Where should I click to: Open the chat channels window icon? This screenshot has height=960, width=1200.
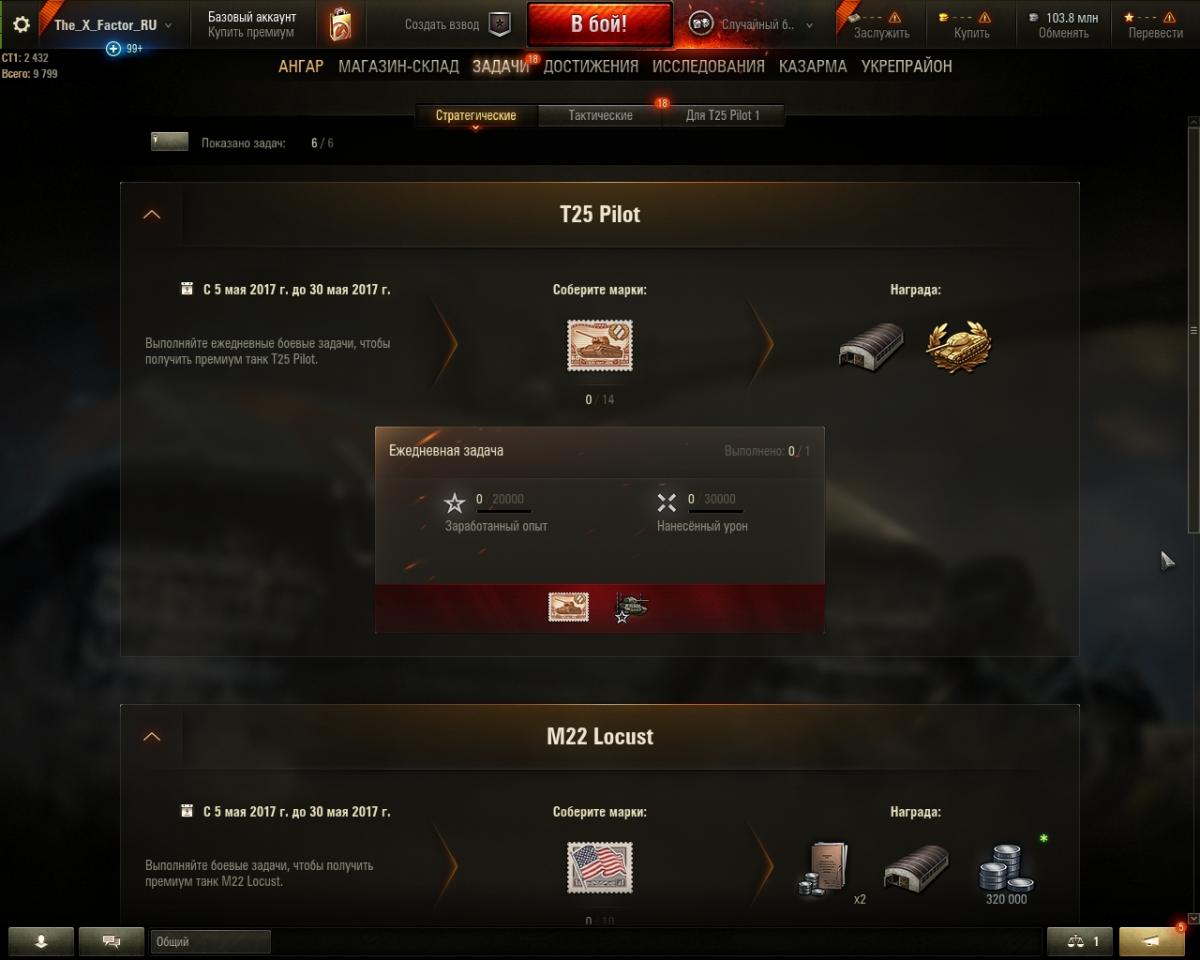pyautogui.click(x=111, y=941)
